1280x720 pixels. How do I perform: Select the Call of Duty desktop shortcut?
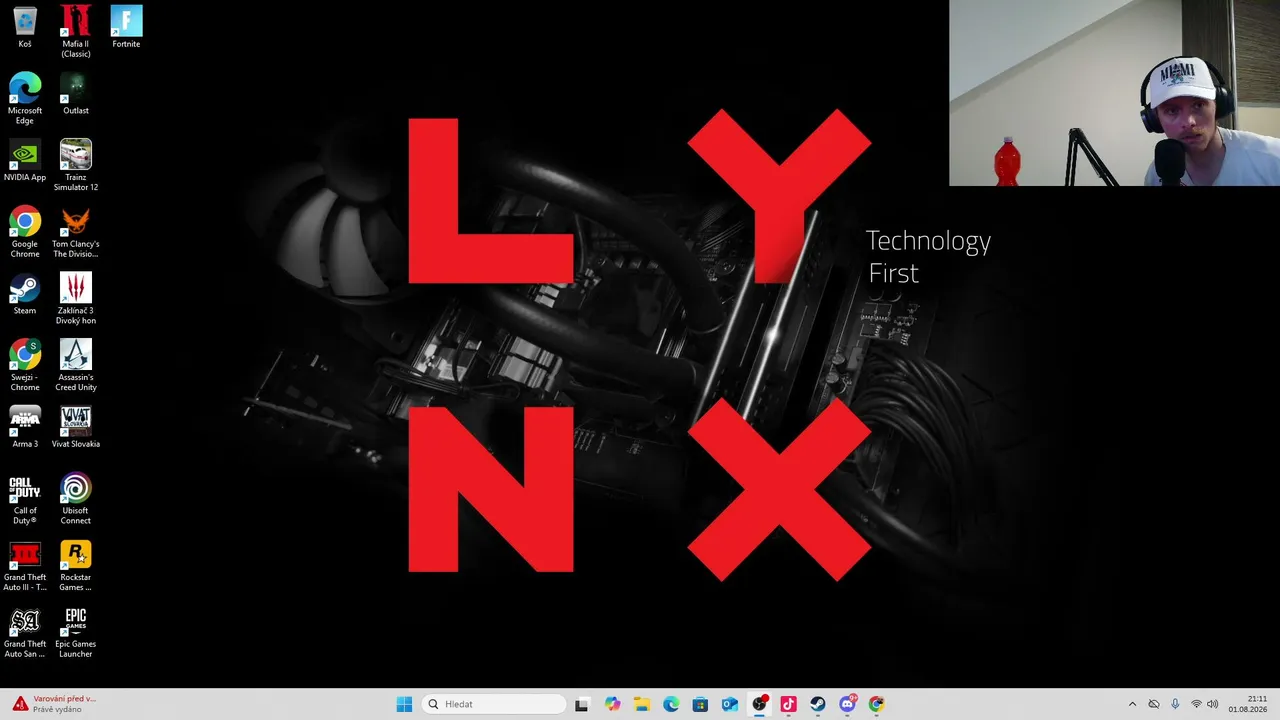pyautogui.click(x=25, y=499)
